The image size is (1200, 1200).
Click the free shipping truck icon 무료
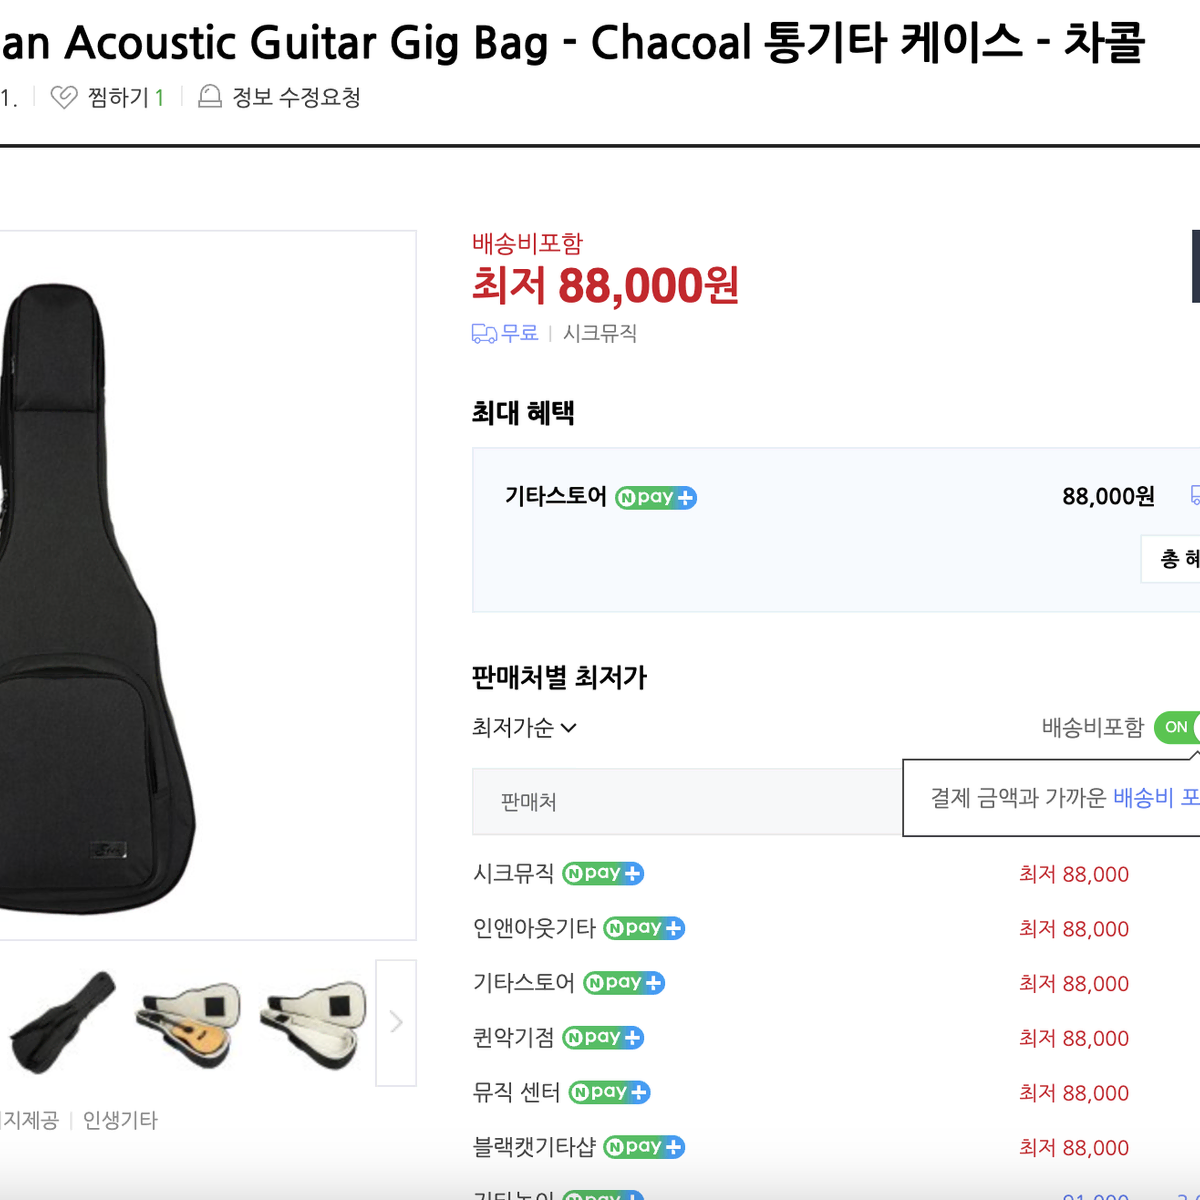(484, 334)
